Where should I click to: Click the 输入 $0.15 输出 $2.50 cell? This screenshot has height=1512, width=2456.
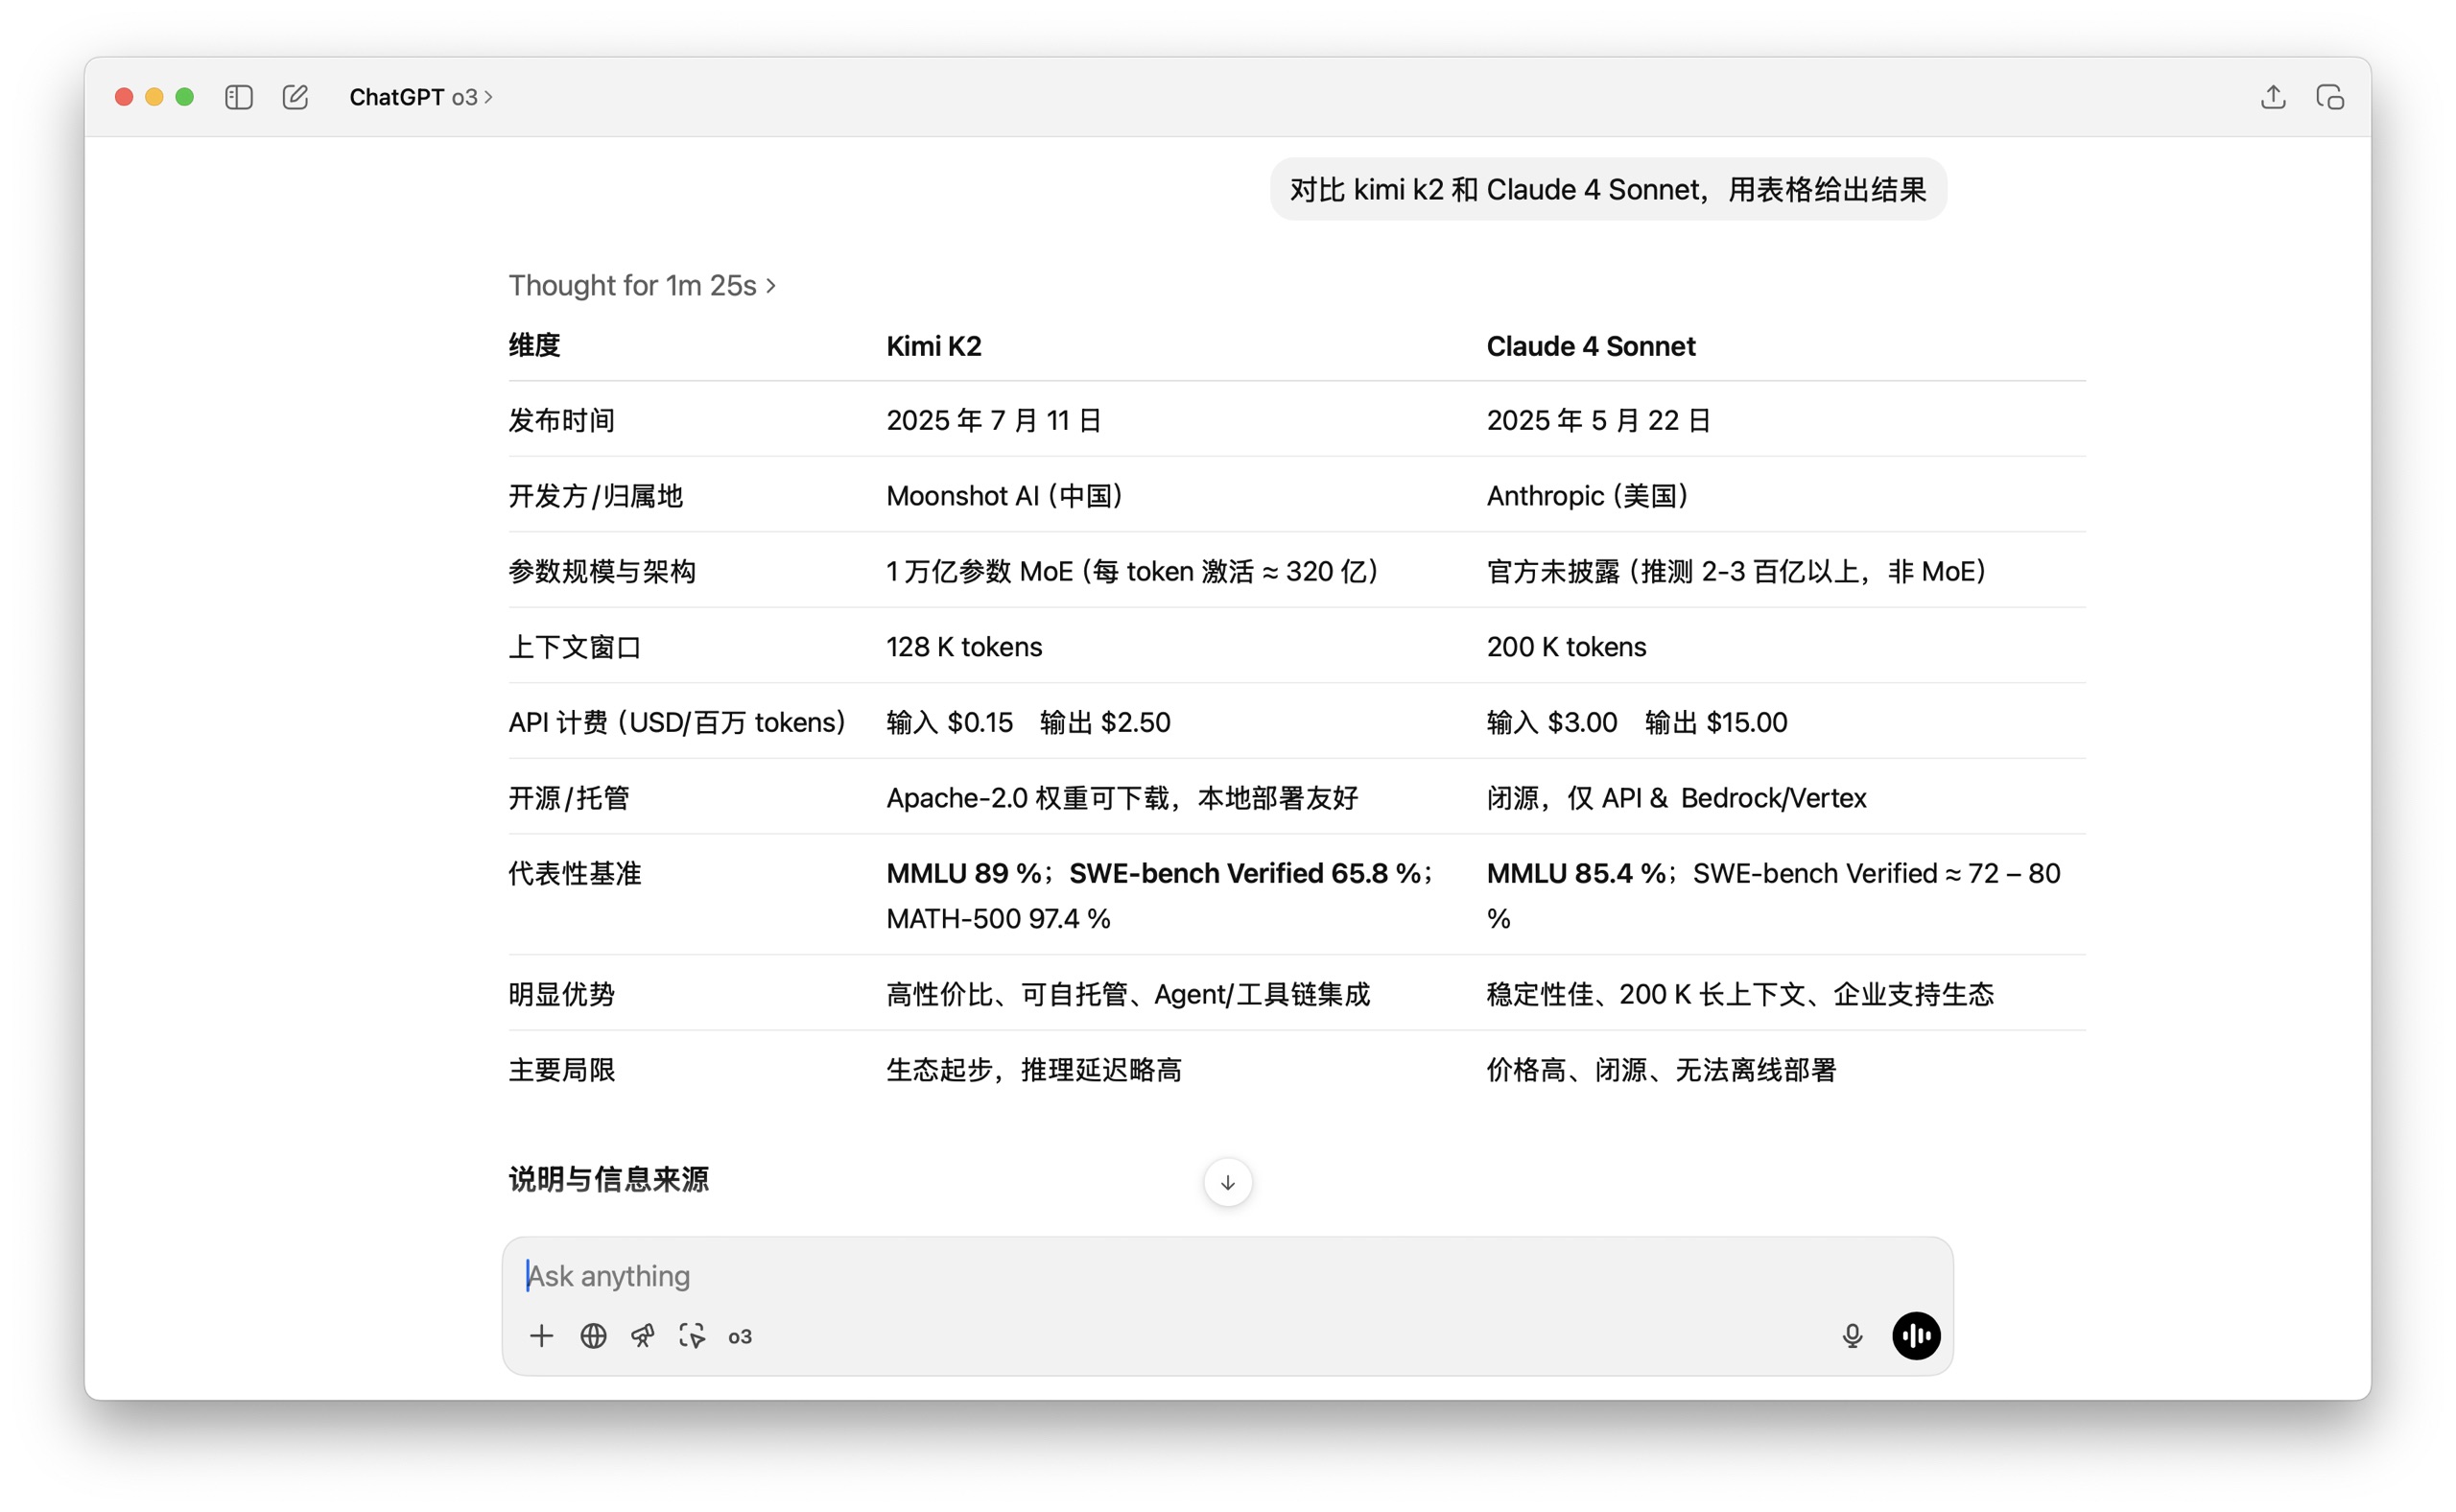click(1028, 722)
